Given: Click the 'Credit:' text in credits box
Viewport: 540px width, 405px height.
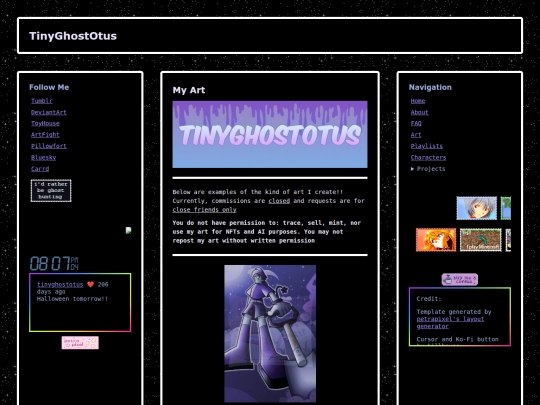Looking at the screenshot, I should pos(428,299).
